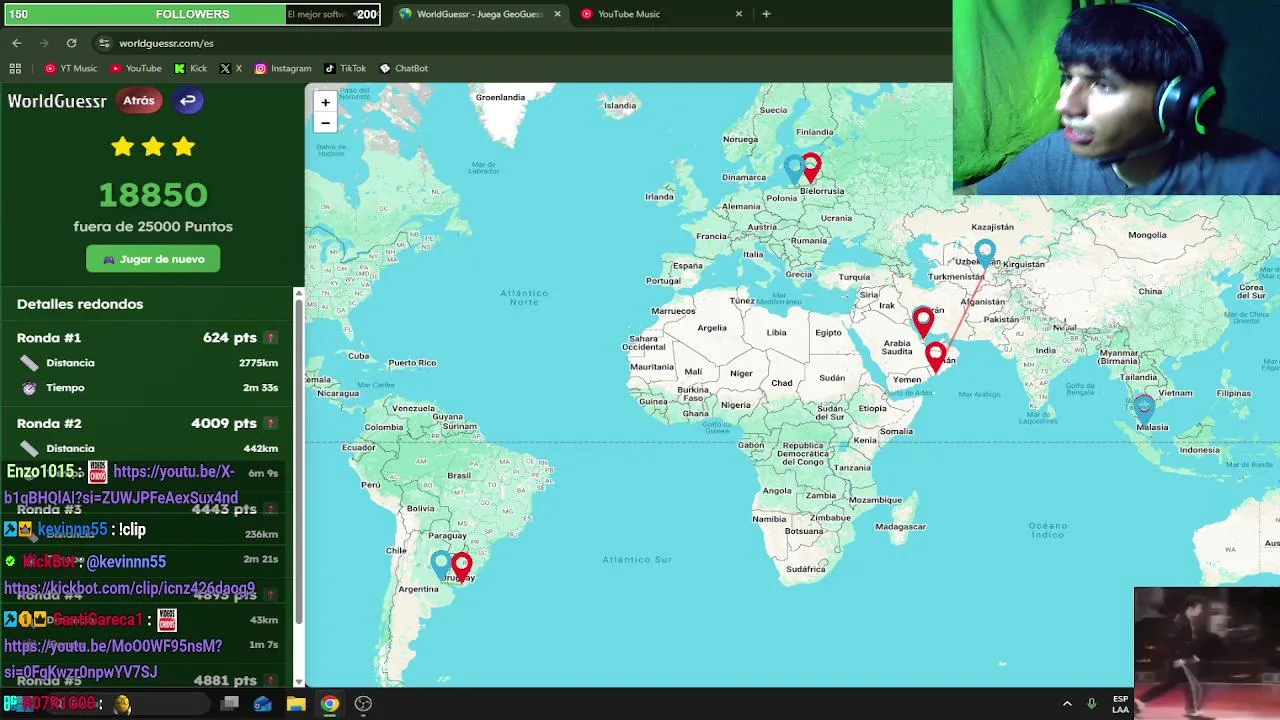Close the WorldGuessr tab
This screenshot has height=720, width=1280.
click(557, 14)
